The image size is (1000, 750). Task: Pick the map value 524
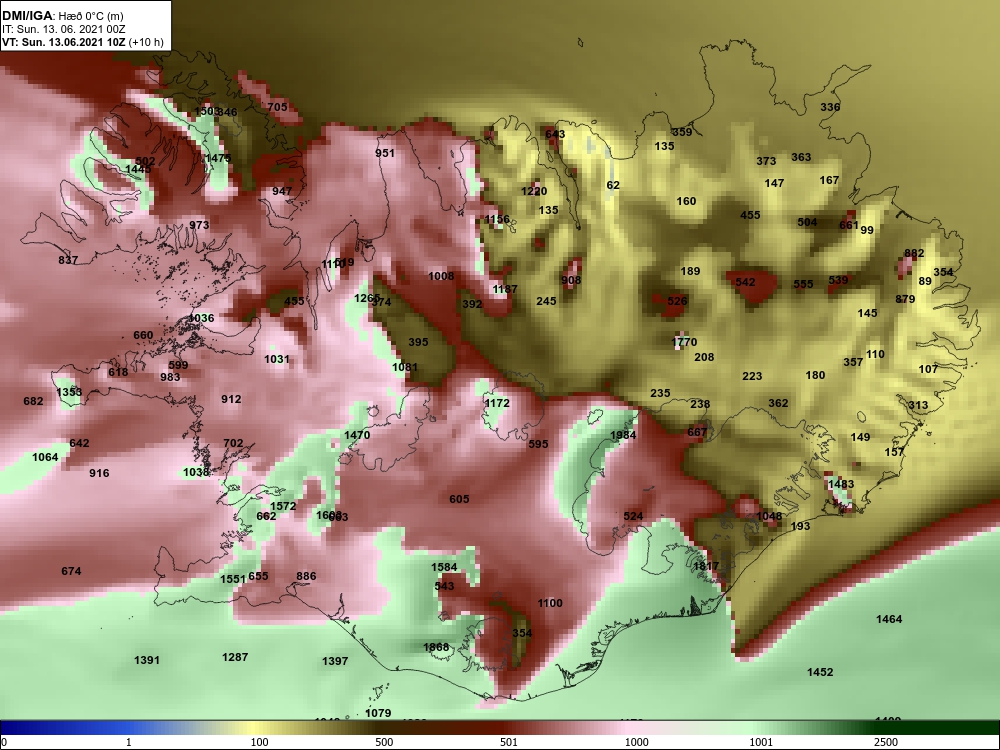[633, 517]
